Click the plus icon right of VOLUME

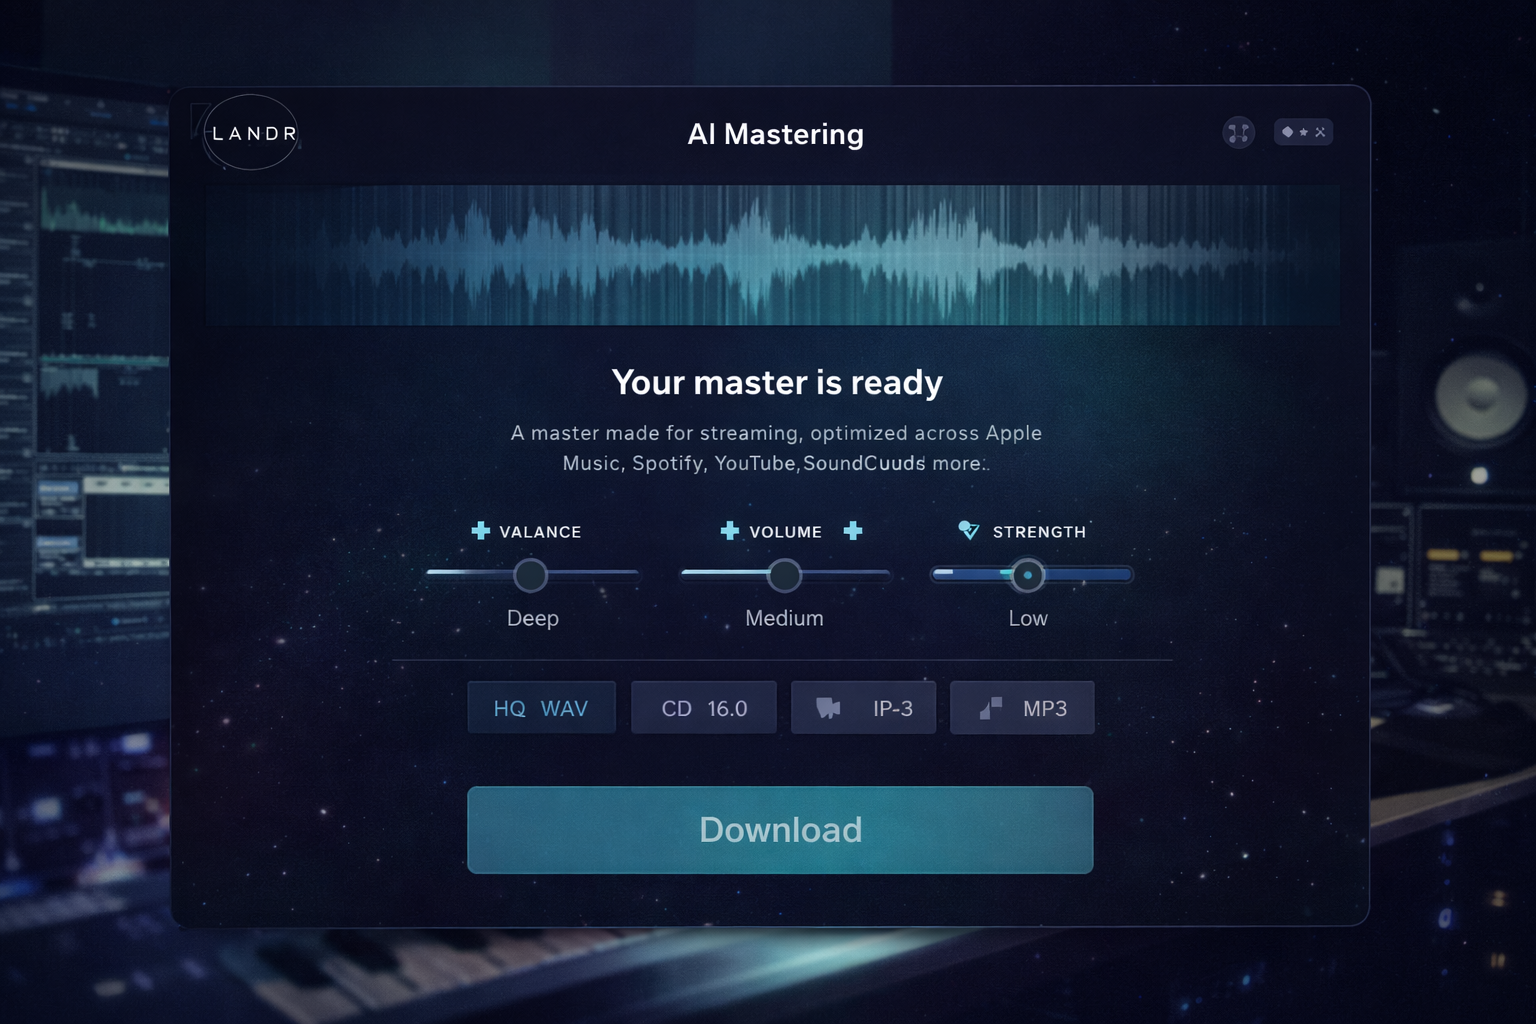coord(853,531)
